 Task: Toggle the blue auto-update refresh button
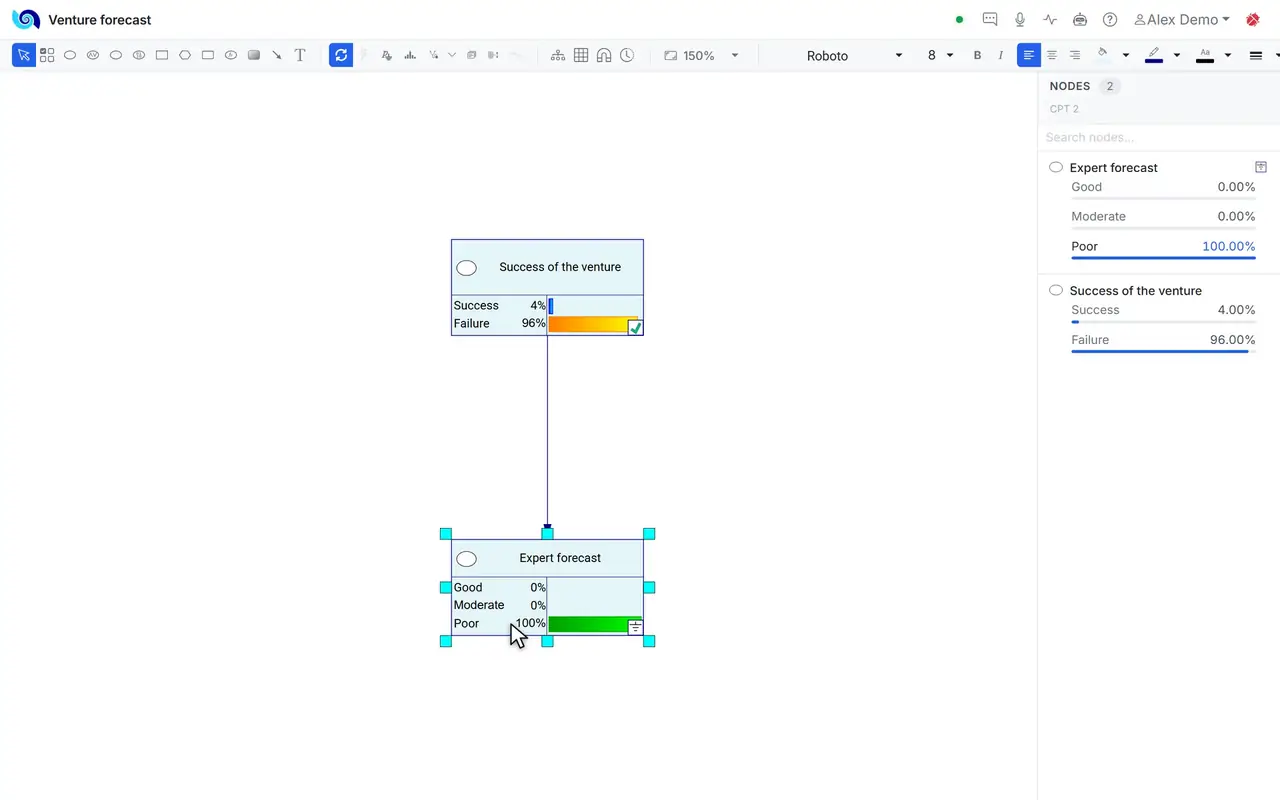point(341,55)
